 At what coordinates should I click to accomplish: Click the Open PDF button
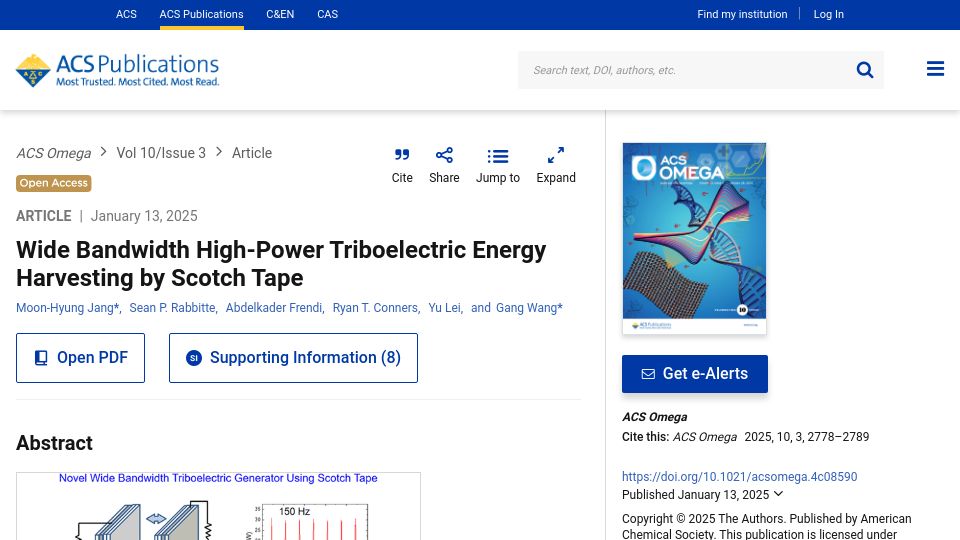point(80,358)
